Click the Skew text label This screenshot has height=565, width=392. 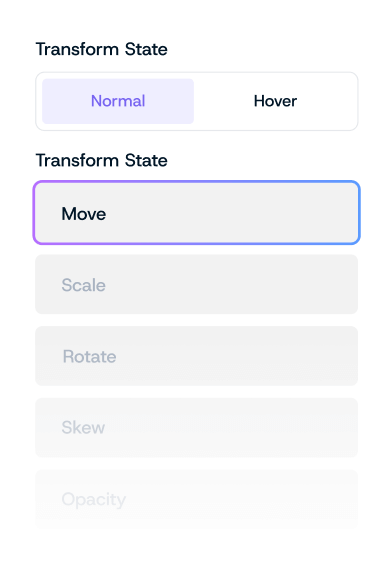(83, 427)
